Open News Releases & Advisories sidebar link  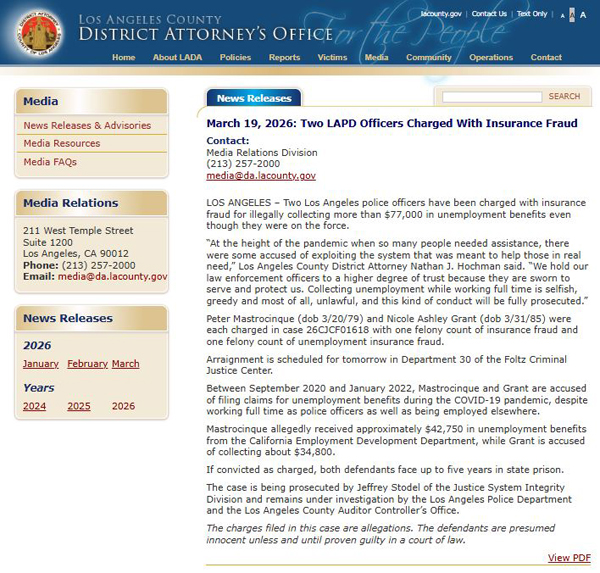coord(87,126)
